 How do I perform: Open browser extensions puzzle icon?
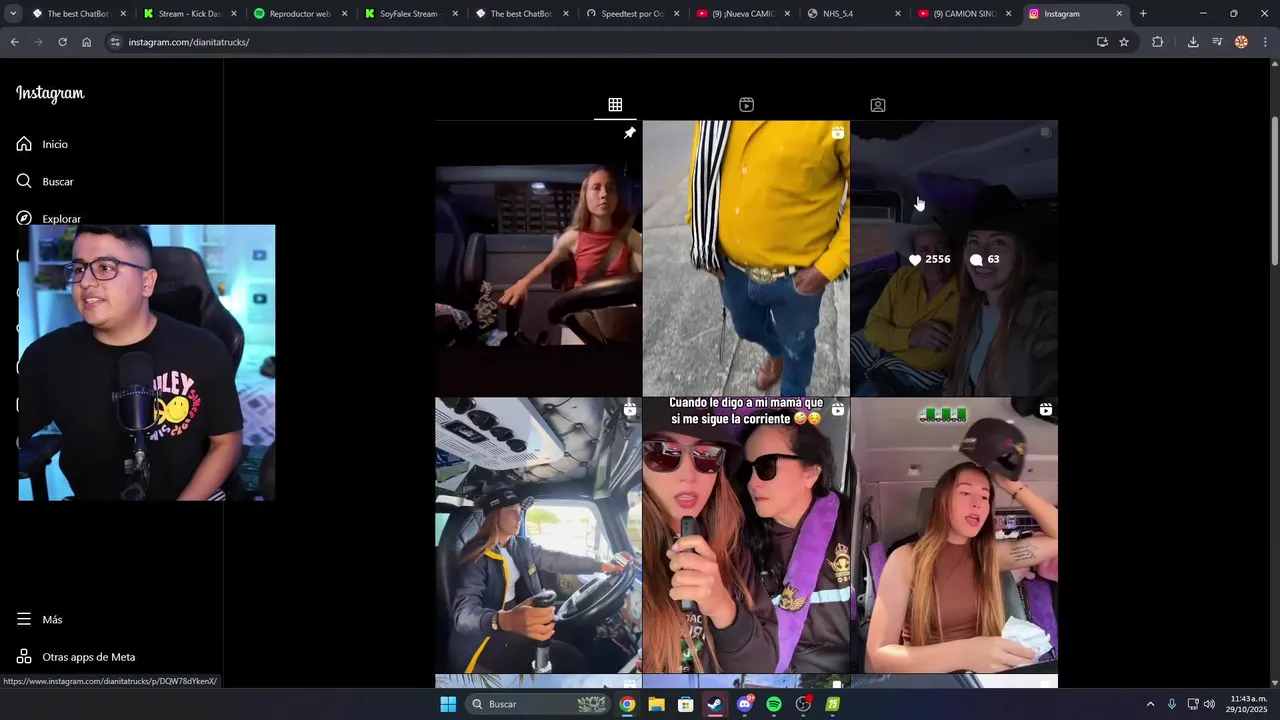(x=1158, y=42)
